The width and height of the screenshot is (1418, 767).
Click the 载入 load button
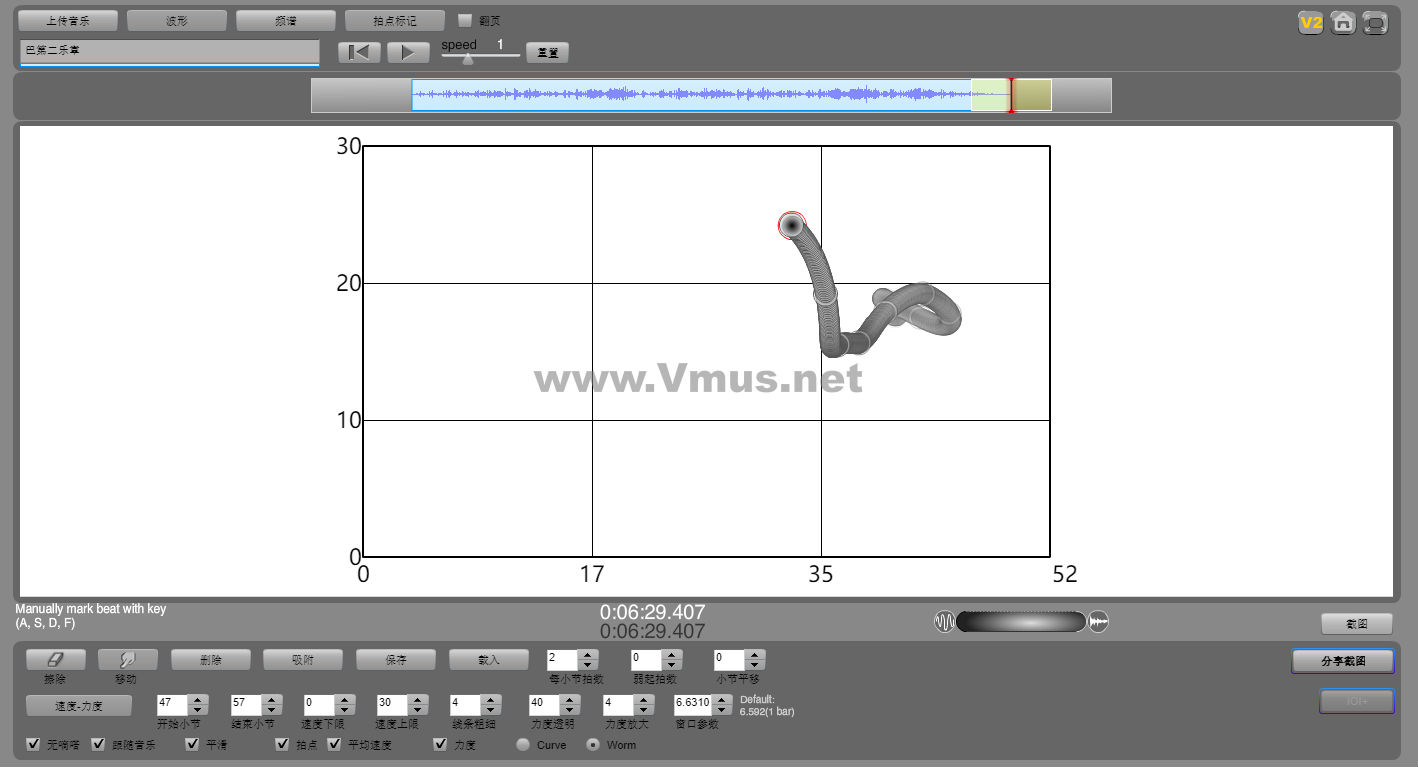pyautogui.click(x=489, y=660)
